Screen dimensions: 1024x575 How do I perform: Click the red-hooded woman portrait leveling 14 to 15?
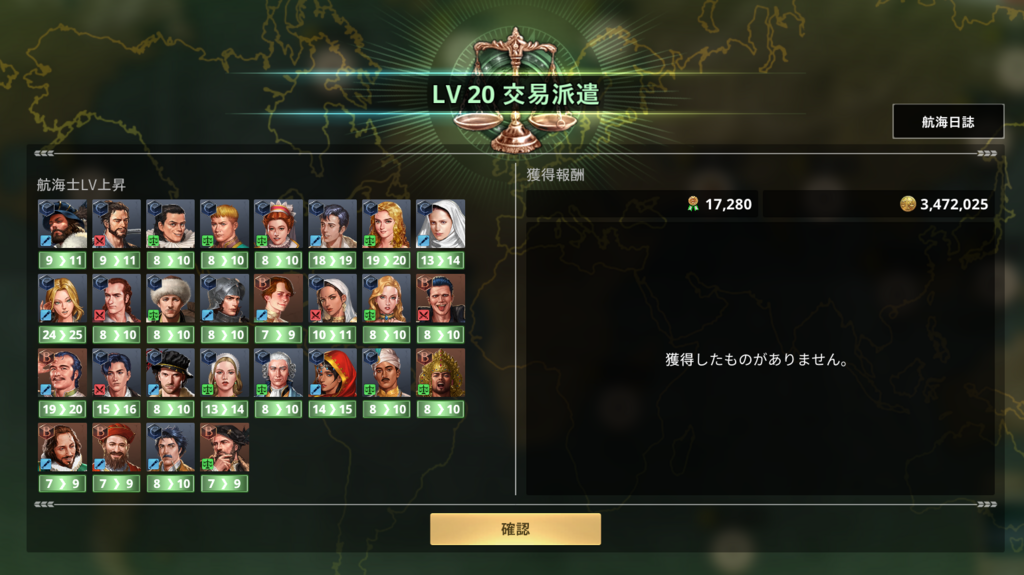[x=332, y=373]
